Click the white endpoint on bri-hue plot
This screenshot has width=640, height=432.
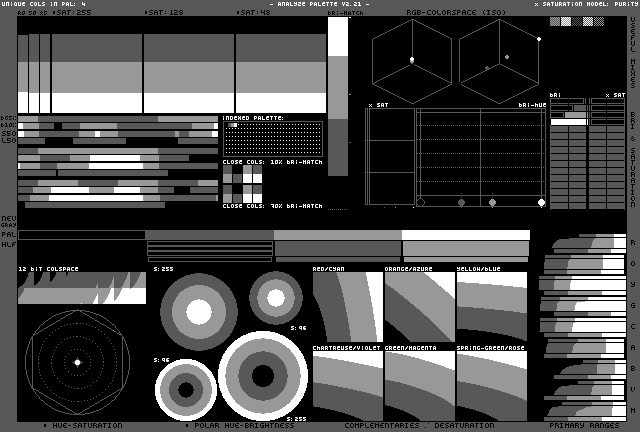(541, 202)
